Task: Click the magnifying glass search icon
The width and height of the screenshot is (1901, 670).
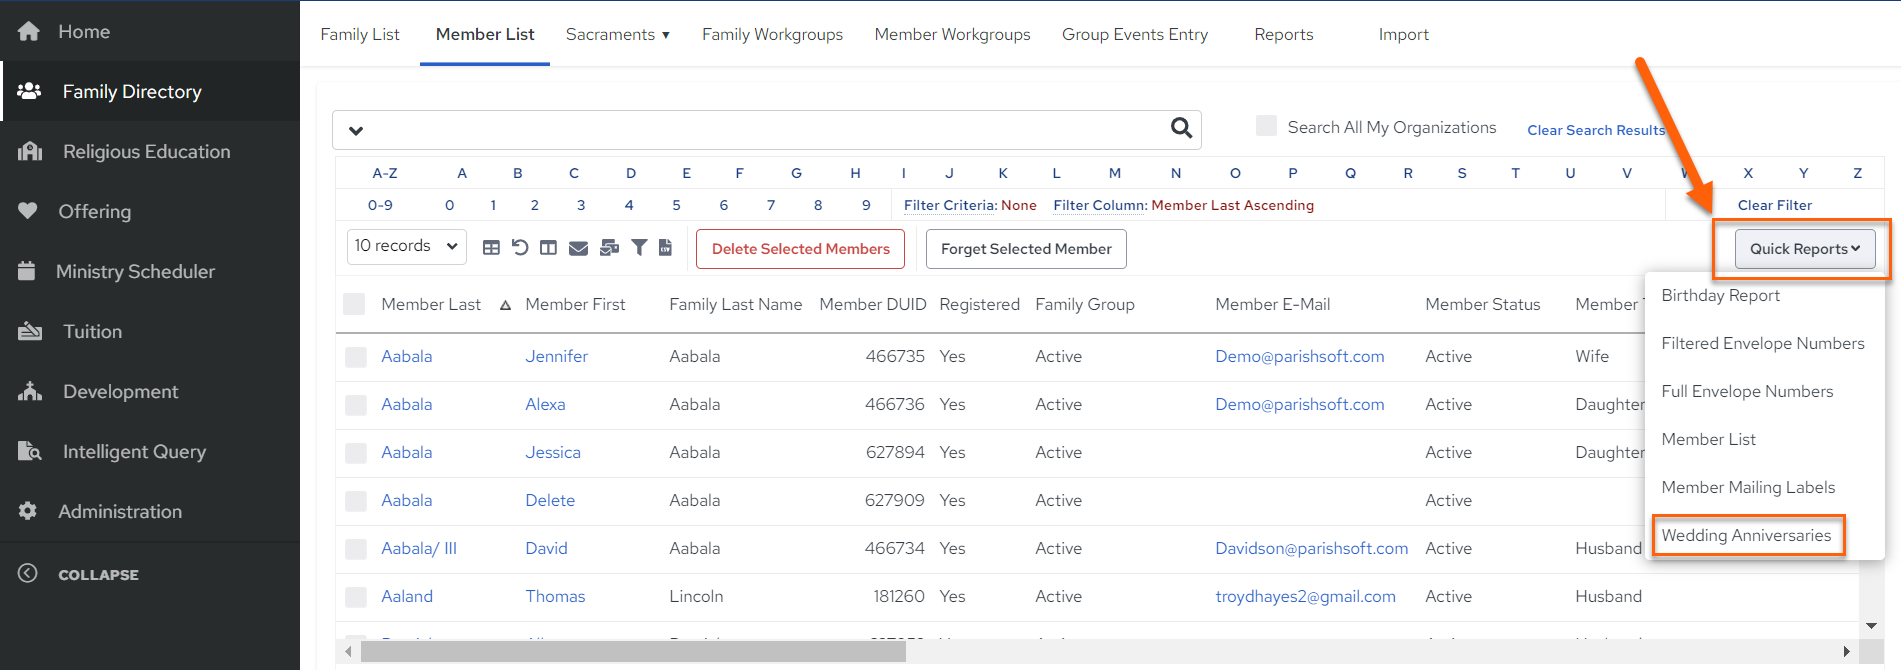Action: 1181,128
